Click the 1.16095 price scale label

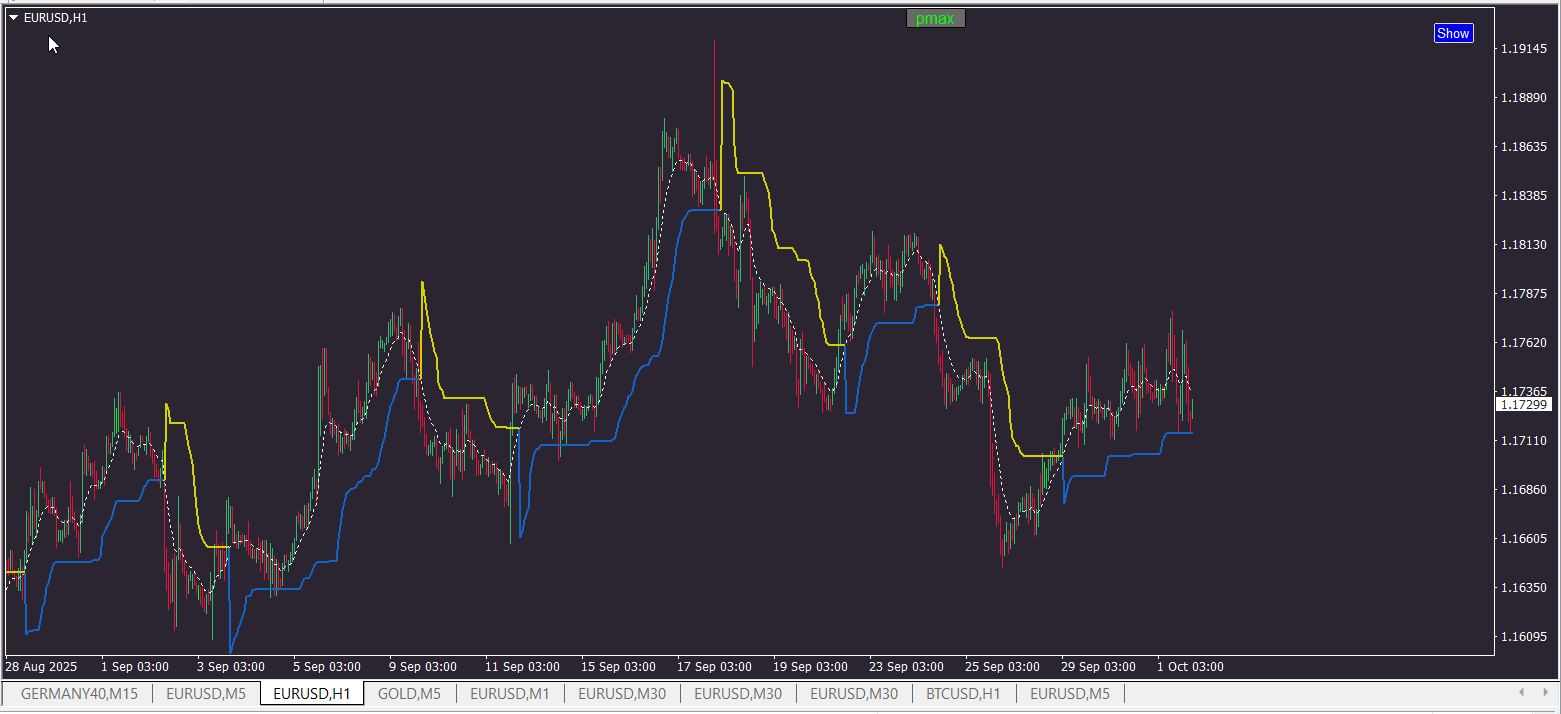1526,637
